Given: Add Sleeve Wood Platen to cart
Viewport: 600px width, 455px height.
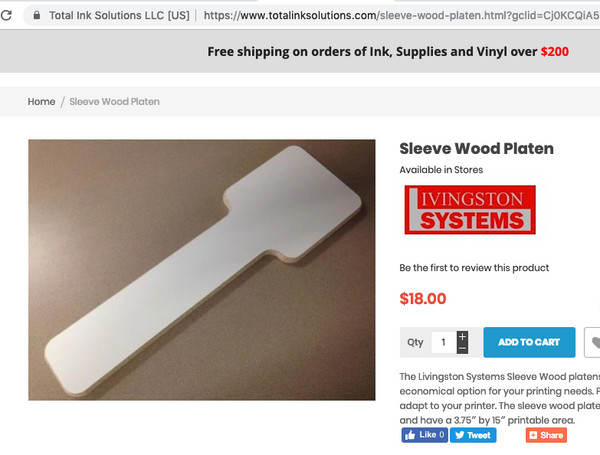Looking at the screenshot, I should click(x=529, y=342).
